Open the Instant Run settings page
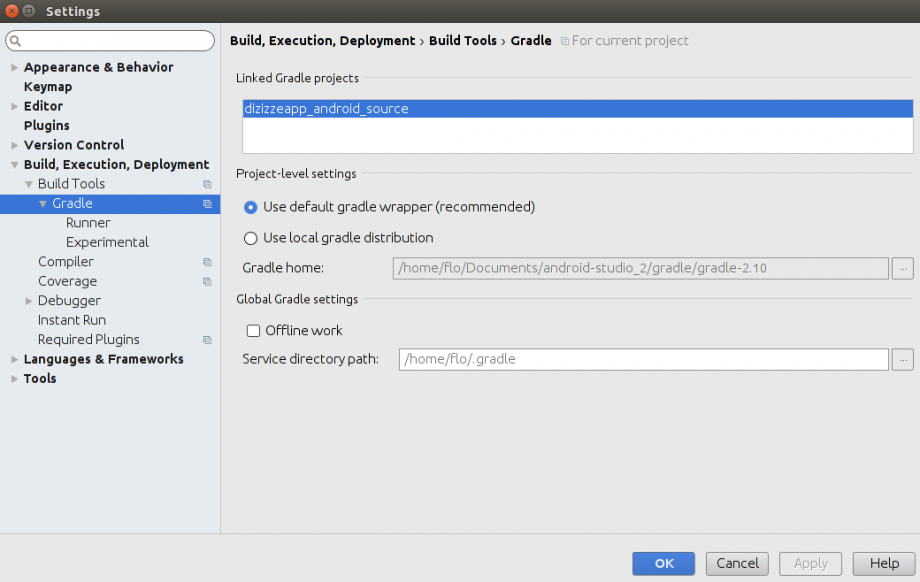 [72, 320]
